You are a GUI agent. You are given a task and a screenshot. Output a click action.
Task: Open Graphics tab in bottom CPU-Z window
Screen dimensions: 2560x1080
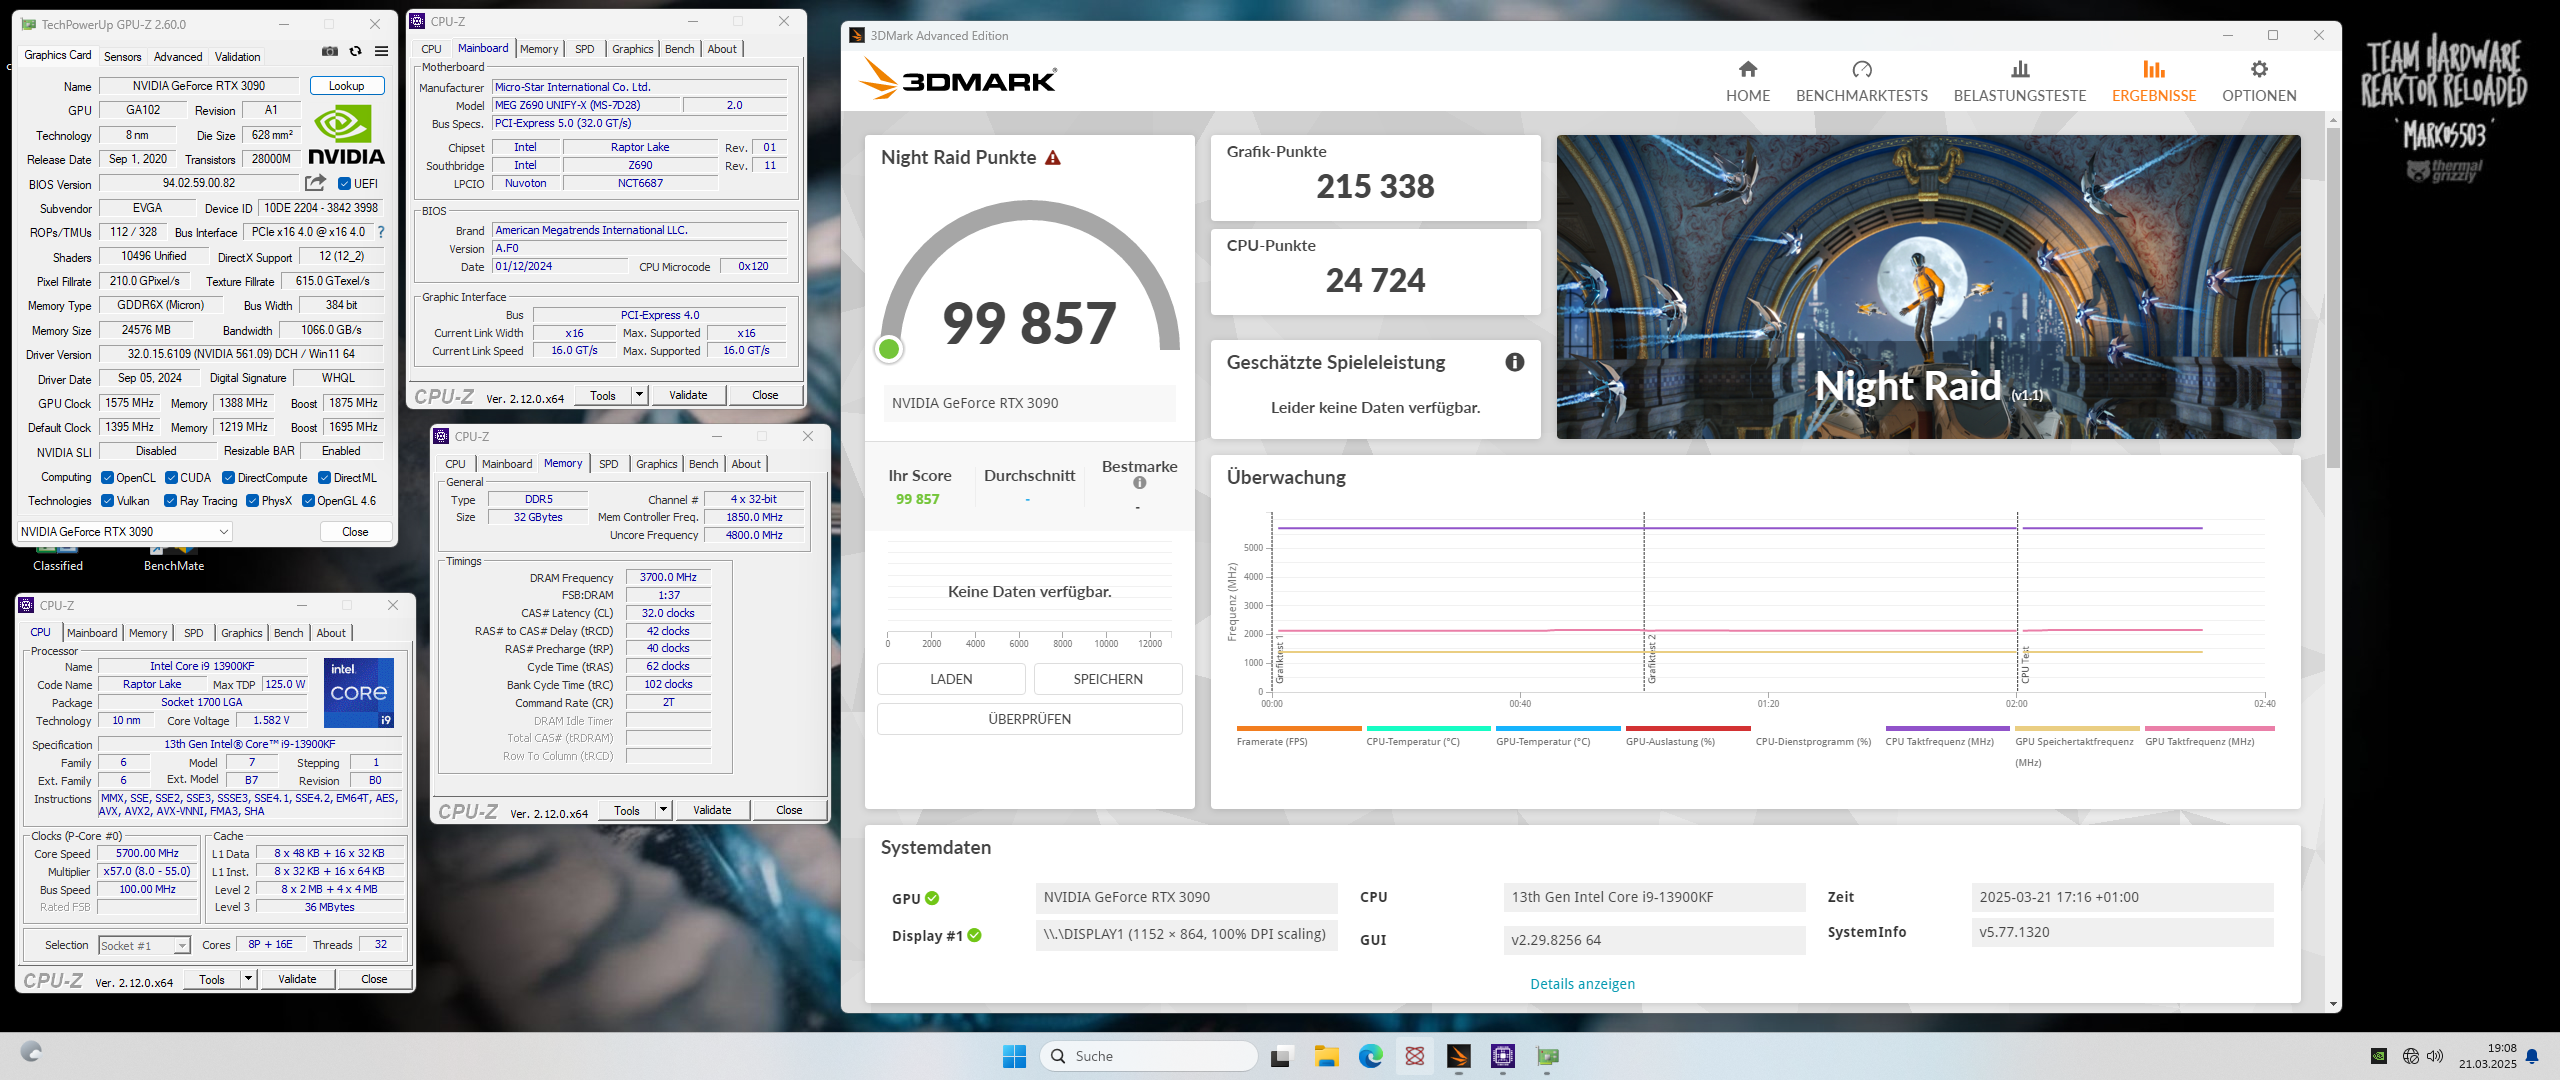[x=242, y=633]
